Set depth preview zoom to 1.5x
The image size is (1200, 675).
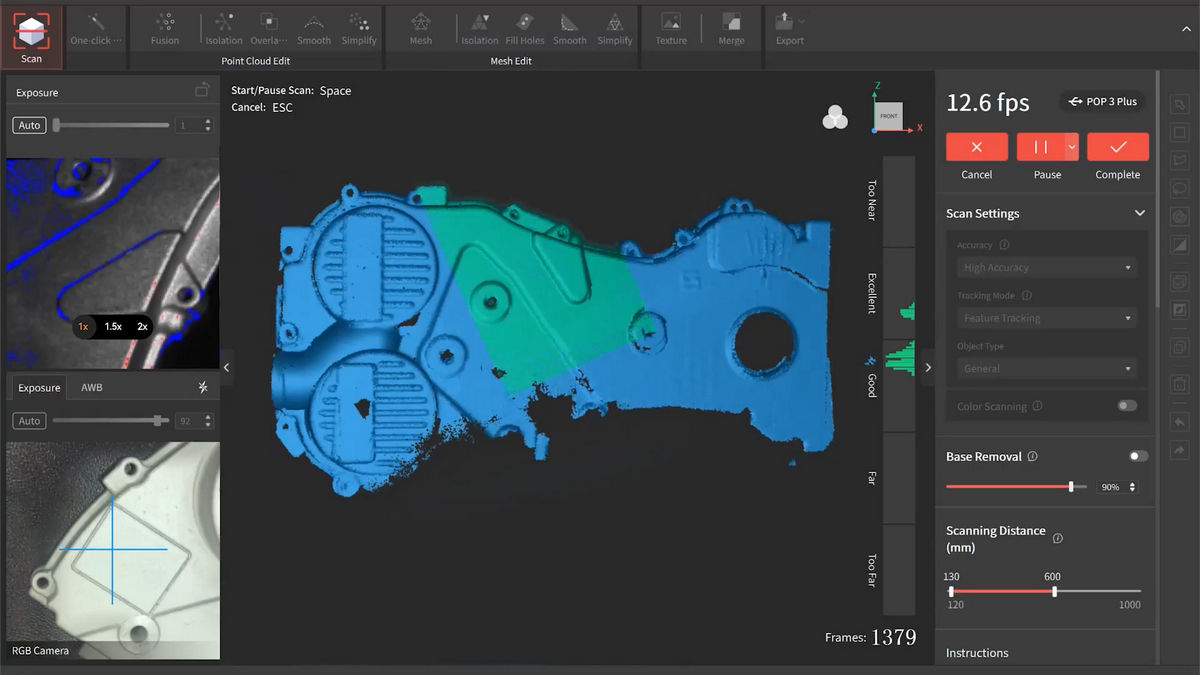113,326
